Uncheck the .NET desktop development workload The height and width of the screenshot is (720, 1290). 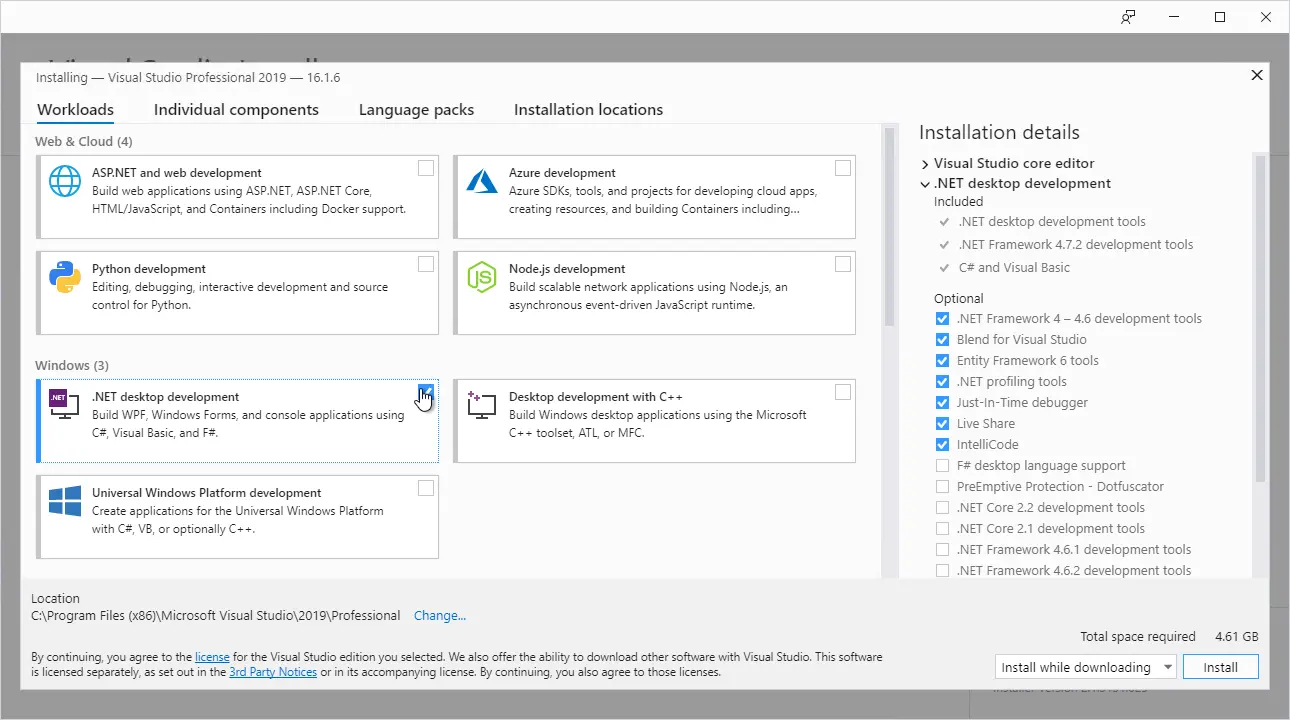coord(426,392)
